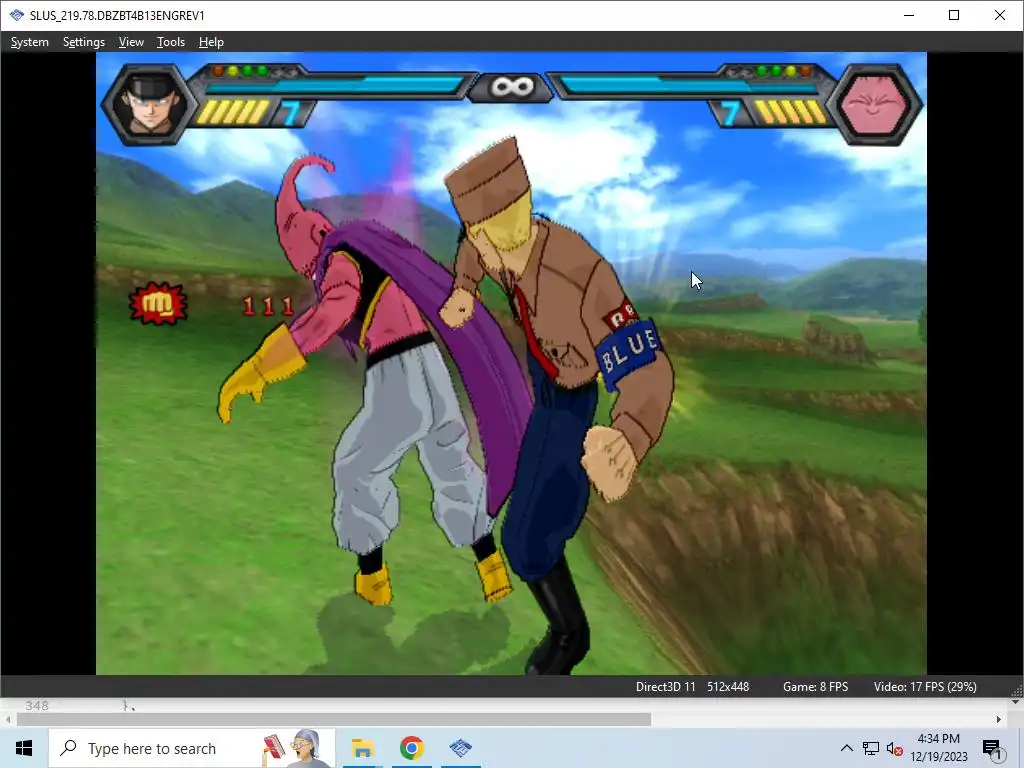Screen dimensions: 1024x768
Task: Click the right player blue health bar
Action: click(x=689, y=86)
